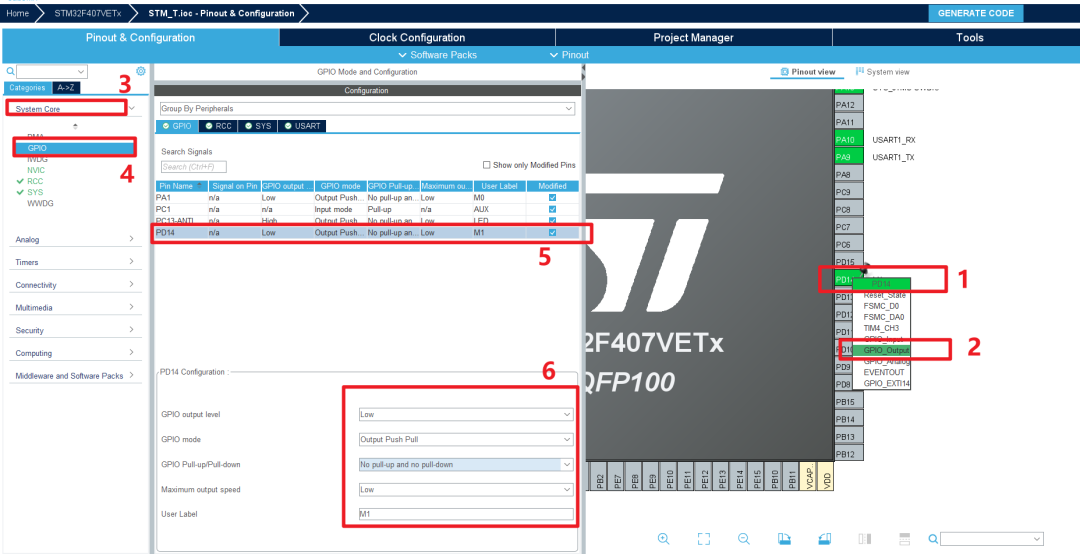Image resolution: width=1080 pixels, height=554 pixels.
Task: Click the GENERATE CODE button
Action: [x=976, y=13]
